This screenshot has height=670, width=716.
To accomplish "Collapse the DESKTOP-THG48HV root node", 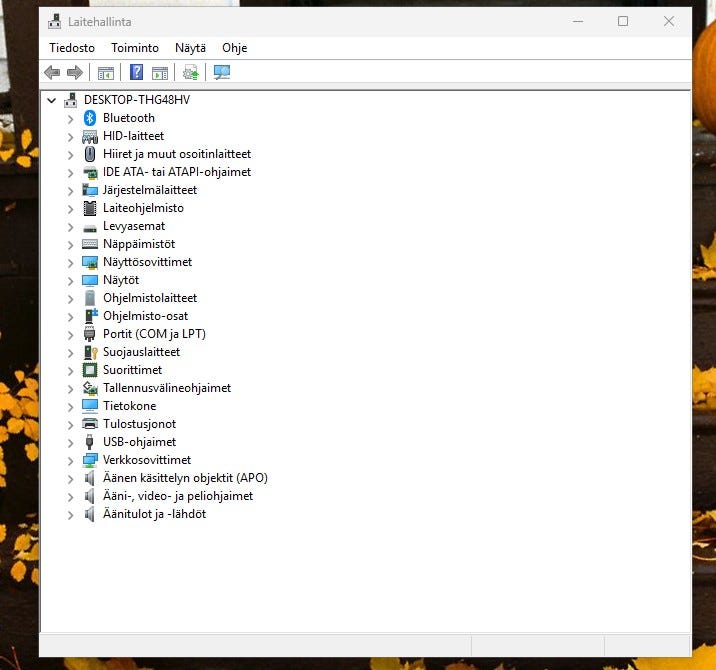I will 52,100.
